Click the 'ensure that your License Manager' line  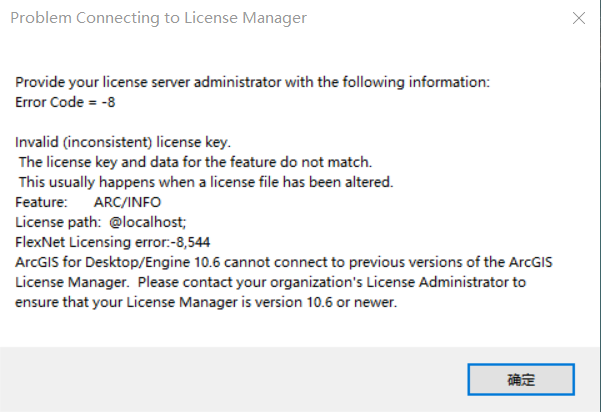[x=207, y=301]
